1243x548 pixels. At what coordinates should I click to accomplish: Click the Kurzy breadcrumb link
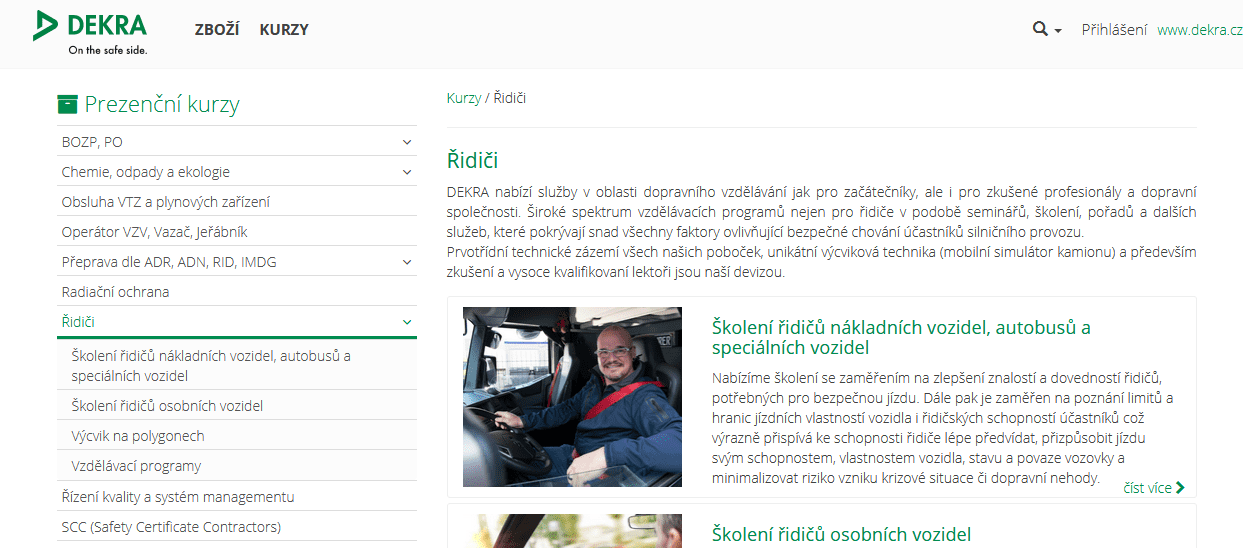coord(464,98)
